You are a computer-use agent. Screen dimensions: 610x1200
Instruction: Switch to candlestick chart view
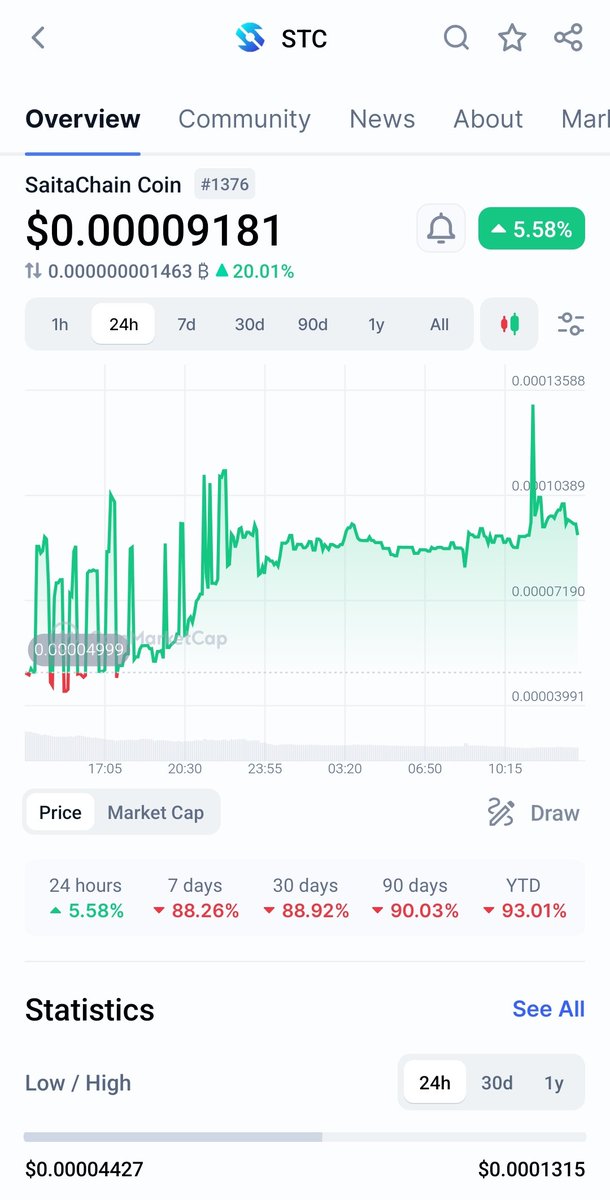point(510,324)
